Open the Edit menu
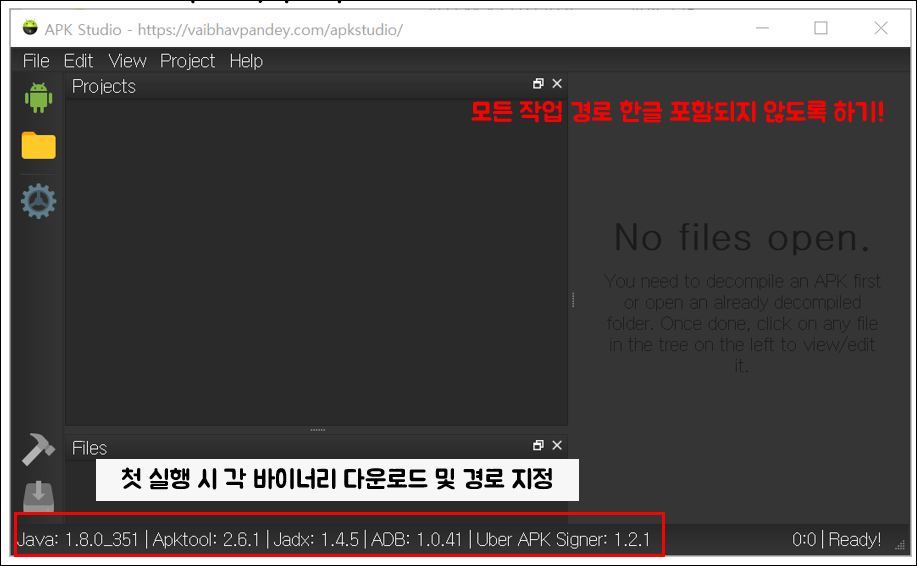Screen dimensions: 917x566 [78, 61]
